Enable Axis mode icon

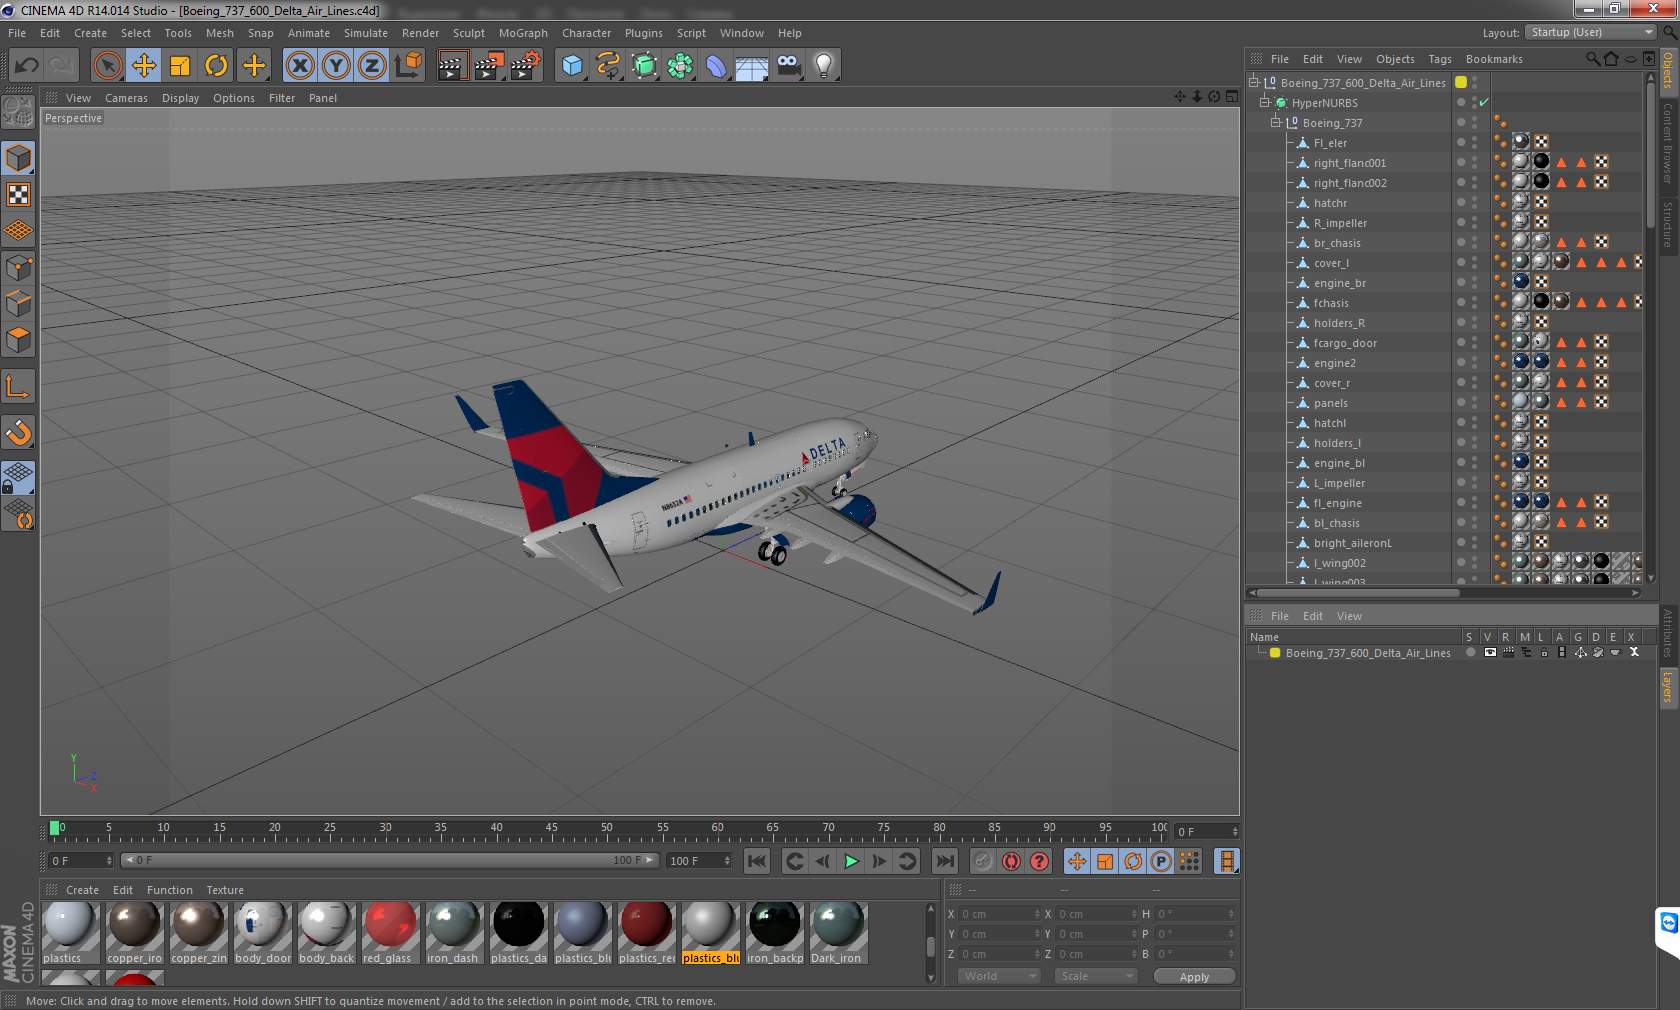click(x=19, y=386)
